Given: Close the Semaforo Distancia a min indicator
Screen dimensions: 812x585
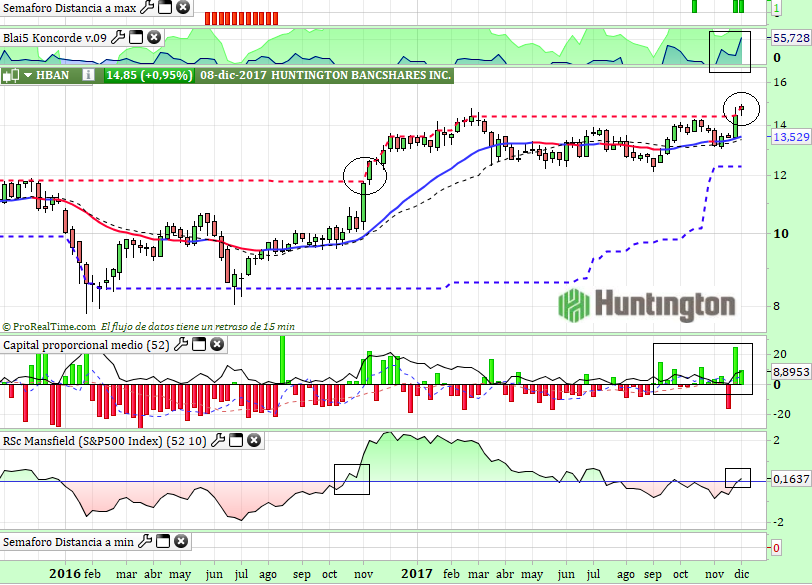Looking at the screenshot, I should click(181, 542).
